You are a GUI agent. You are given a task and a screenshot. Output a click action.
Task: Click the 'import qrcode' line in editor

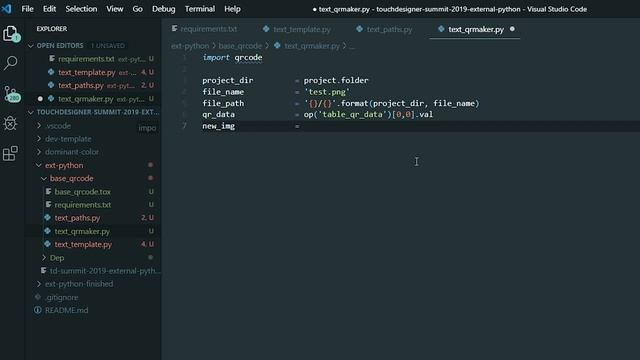click(x=232, y=58)
